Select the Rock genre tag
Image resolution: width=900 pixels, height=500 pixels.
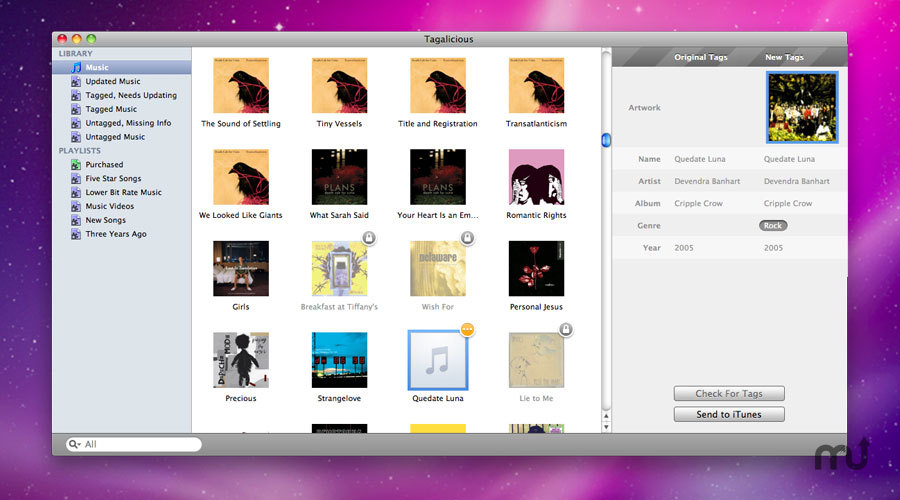click(x=773, y=226)
